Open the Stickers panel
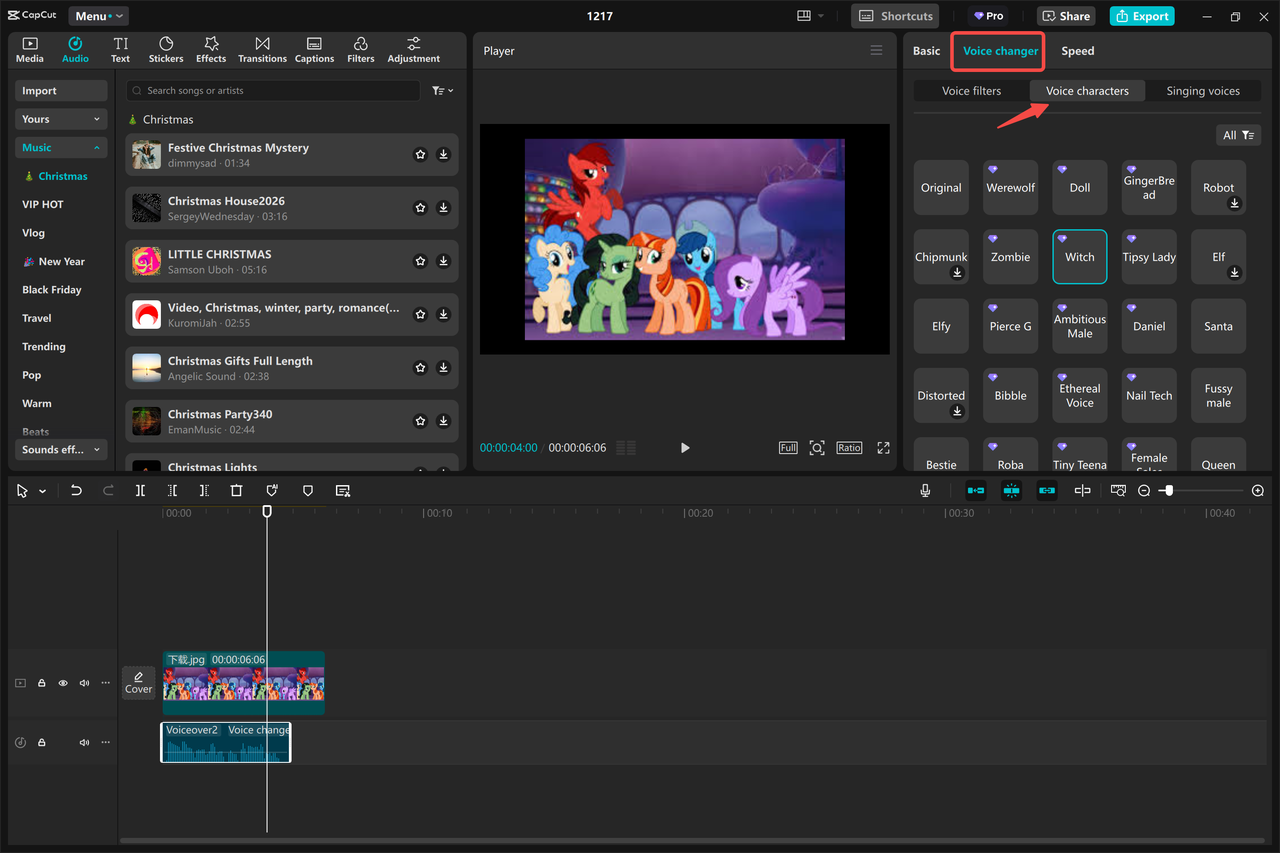 point(165,49)
